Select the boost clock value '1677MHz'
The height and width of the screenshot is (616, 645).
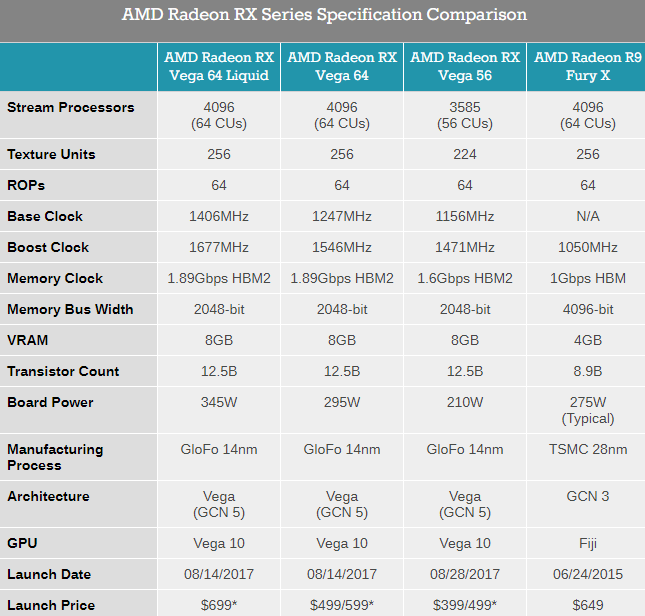point(219,247)
